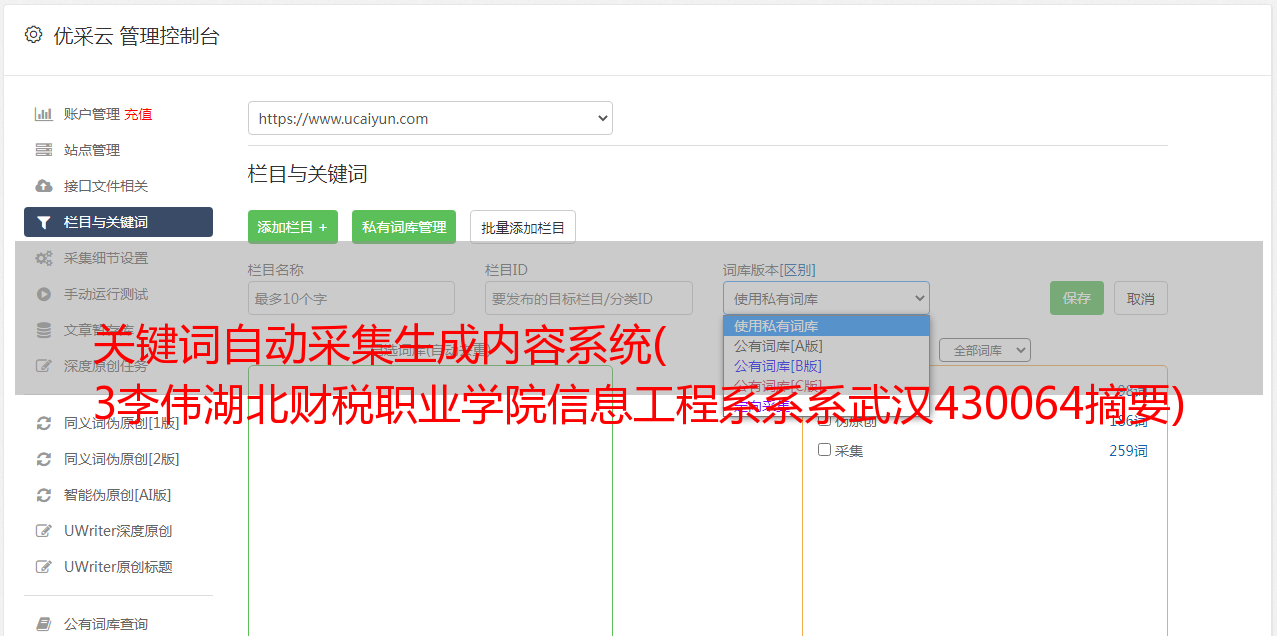The width and height of the screenshot is (1277, 636).
Task: Click the refresh icon for 同义词伪原创[1版]
Action: (x=44, y=423)
